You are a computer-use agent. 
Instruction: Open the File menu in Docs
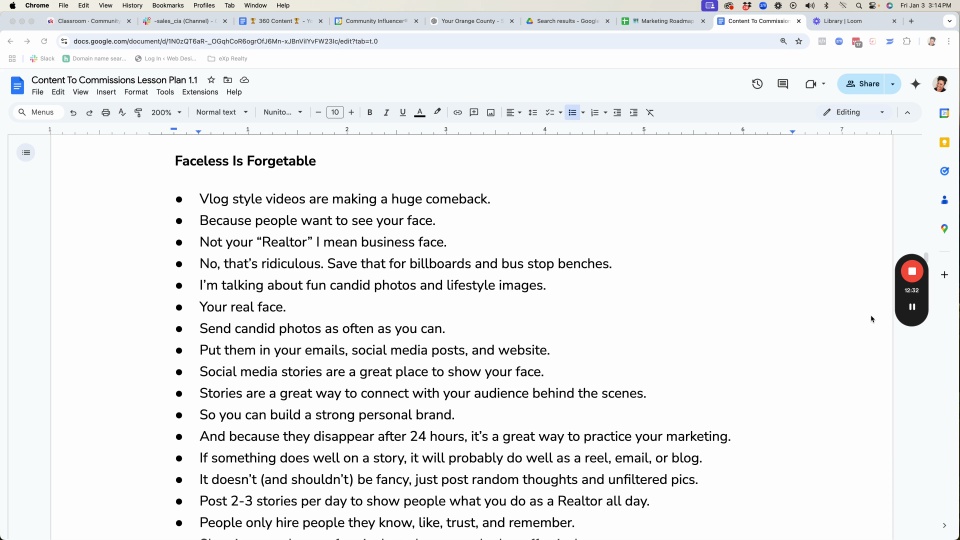point(37,92)
